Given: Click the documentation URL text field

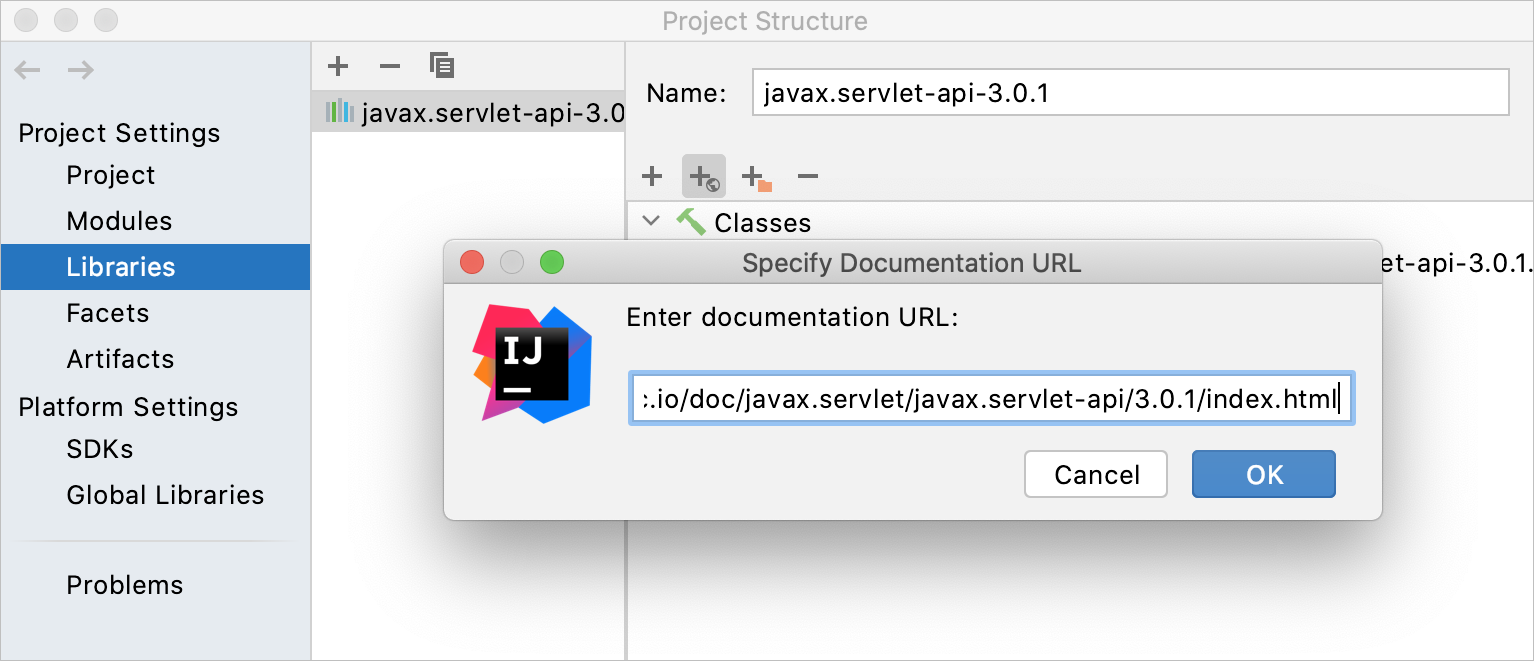Looking at the screenshot, I should (991, 399).
